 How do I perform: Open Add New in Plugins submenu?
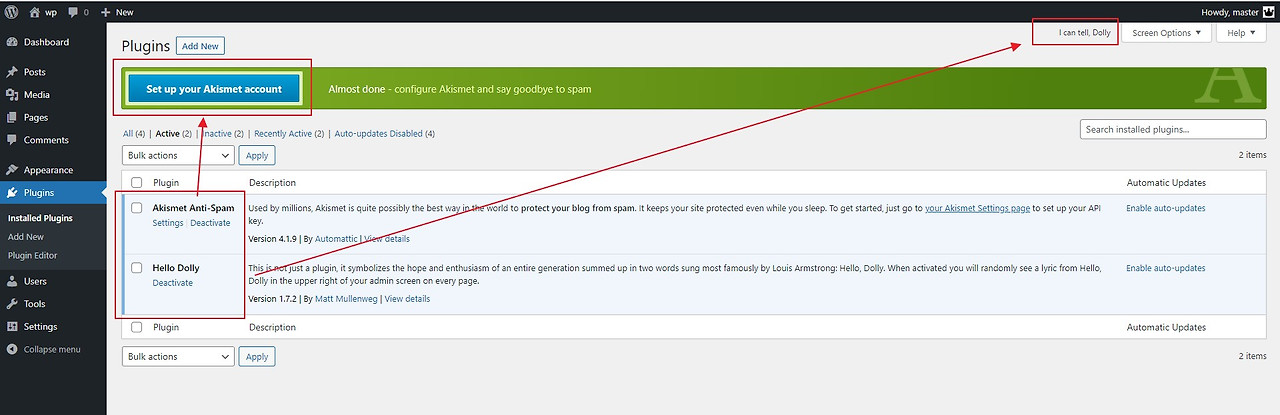tap(26, 237)
